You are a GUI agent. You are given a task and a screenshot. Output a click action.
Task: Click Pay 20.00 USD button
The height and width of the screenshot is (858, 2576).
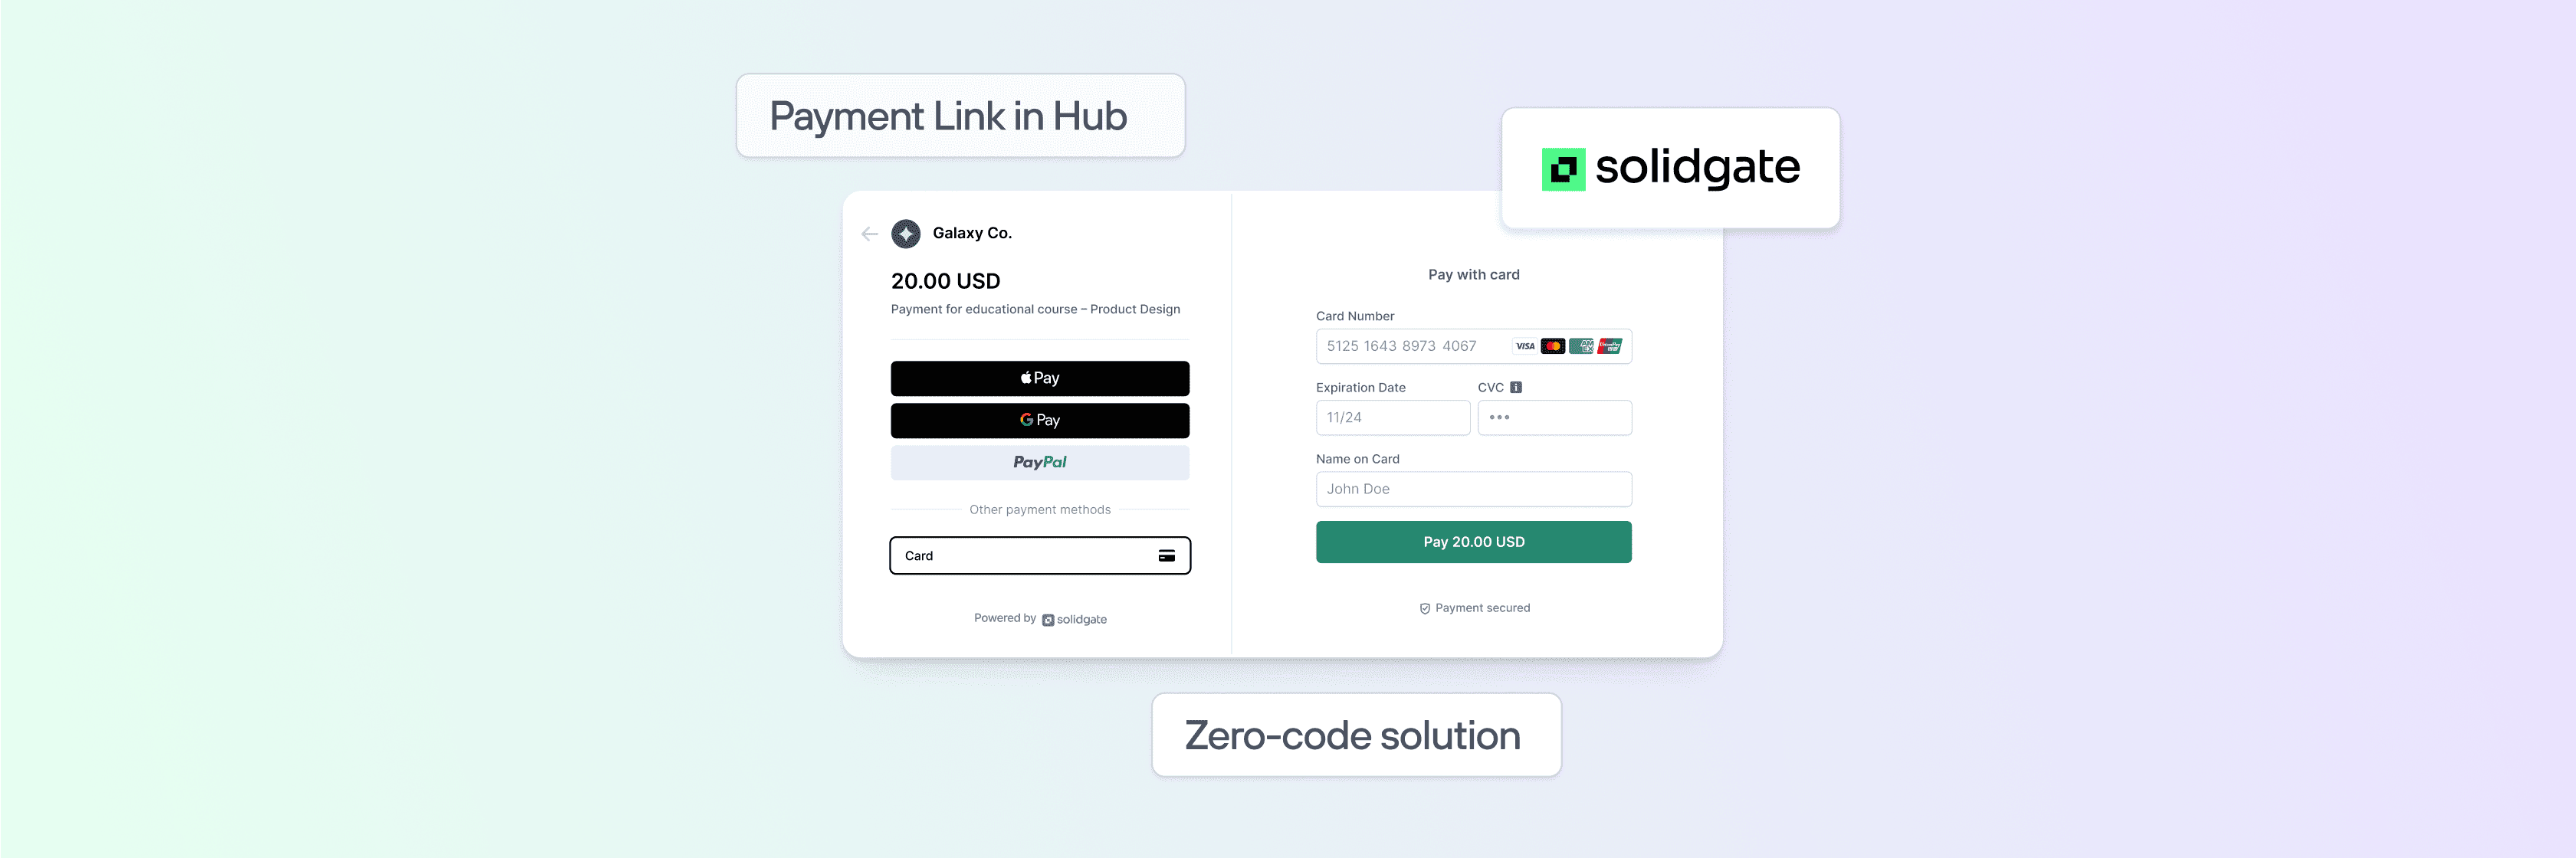tap(1472, 542)
